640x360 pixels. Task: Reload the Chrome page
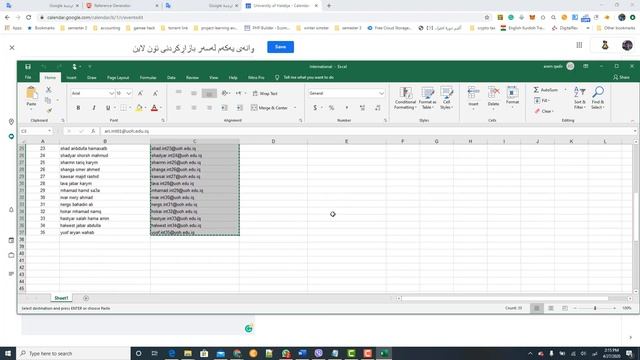click(x=29, y=18)
